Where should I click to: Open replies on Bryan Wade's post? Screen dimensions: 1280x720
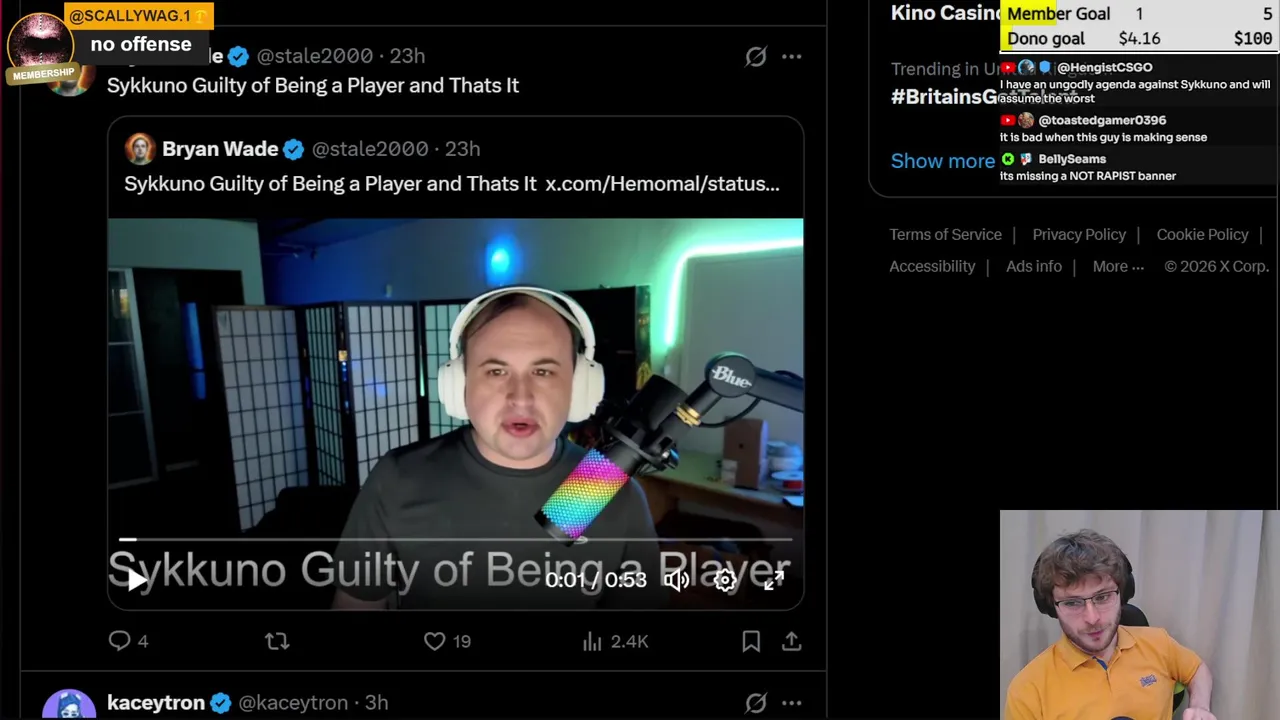pyautogui.click(x=128, y=641)
